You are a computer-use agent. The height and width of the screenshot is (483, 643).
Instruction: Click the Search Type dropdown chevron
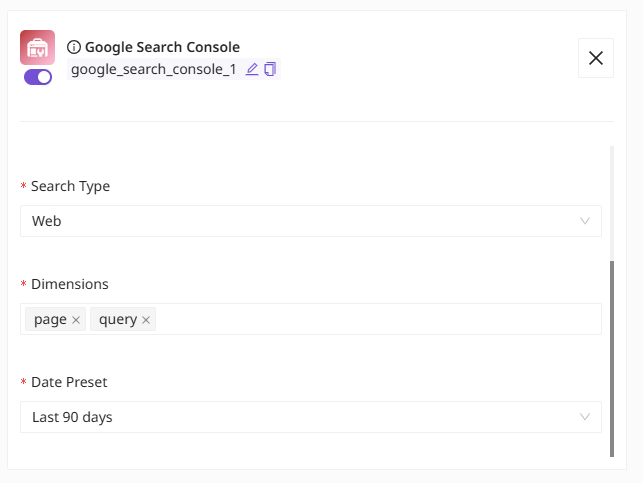point(585,221)
